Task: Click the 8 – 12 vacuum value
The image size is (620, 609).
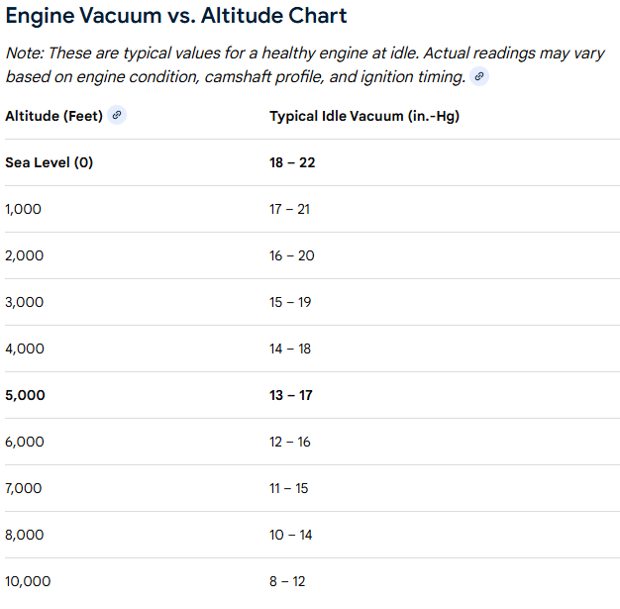Action: click(x=288, y=581)
